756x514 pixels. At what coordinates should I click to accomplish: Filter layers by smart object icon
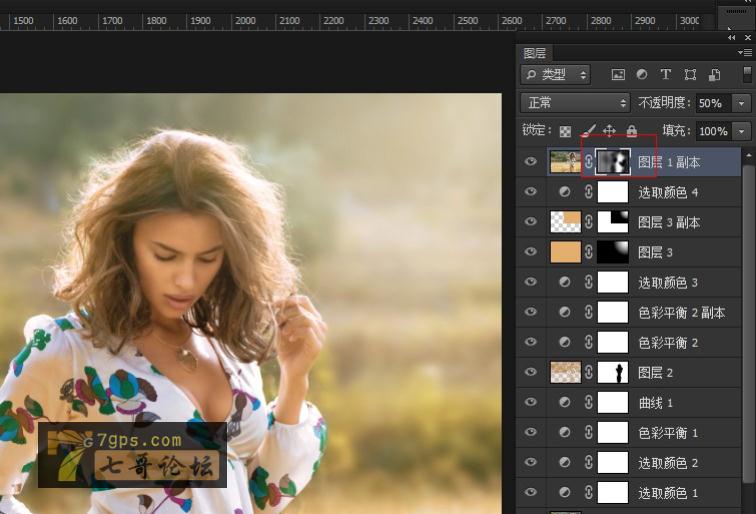click(715, 74)
